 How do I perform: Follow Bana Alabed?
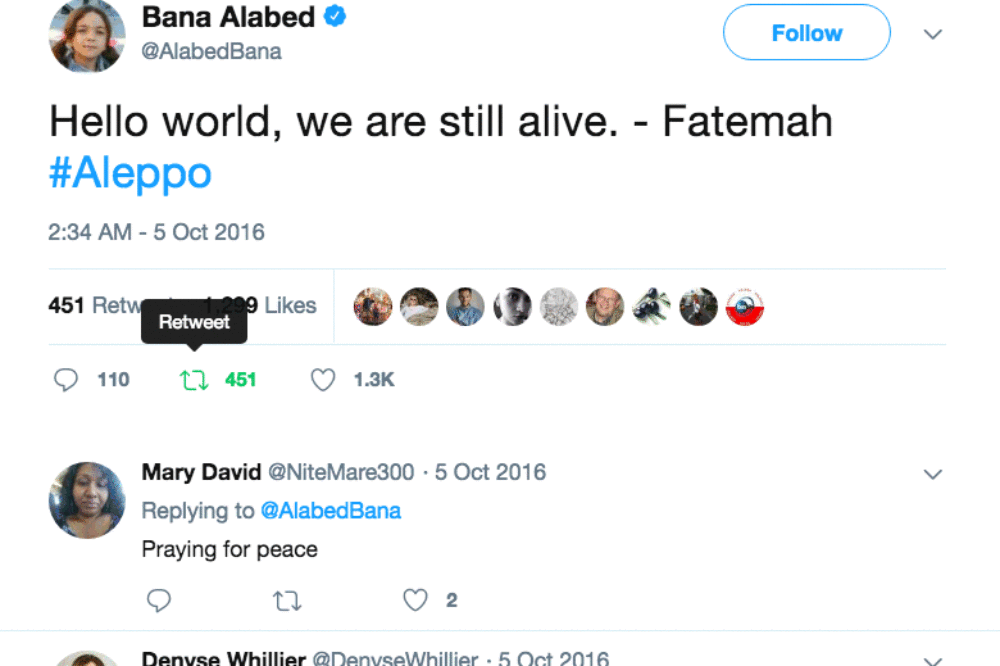806,33
